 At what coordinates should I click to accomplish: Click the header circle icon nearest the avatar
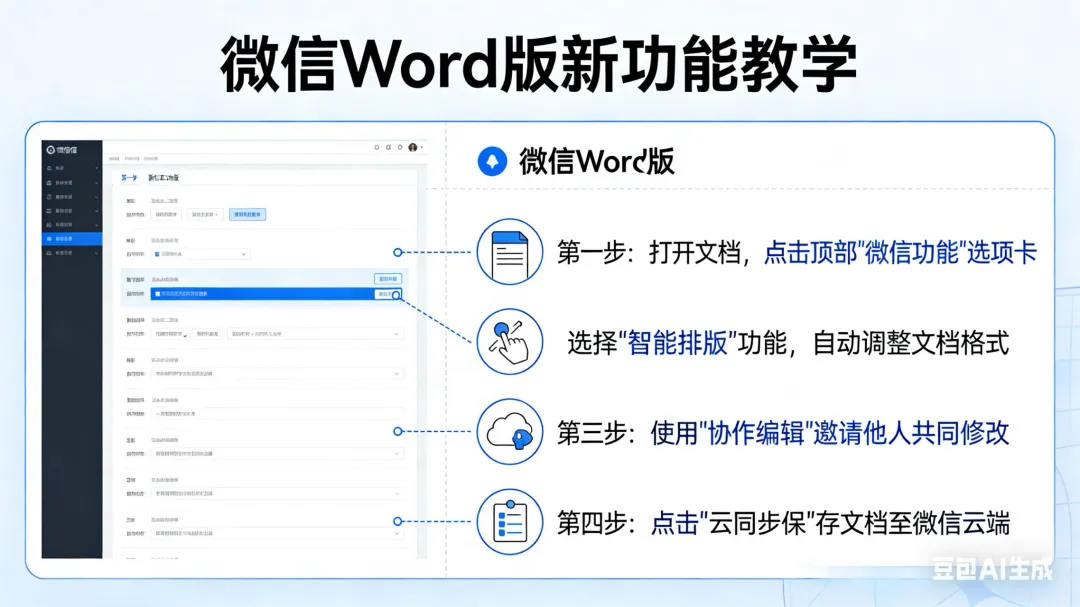(400, 147)
